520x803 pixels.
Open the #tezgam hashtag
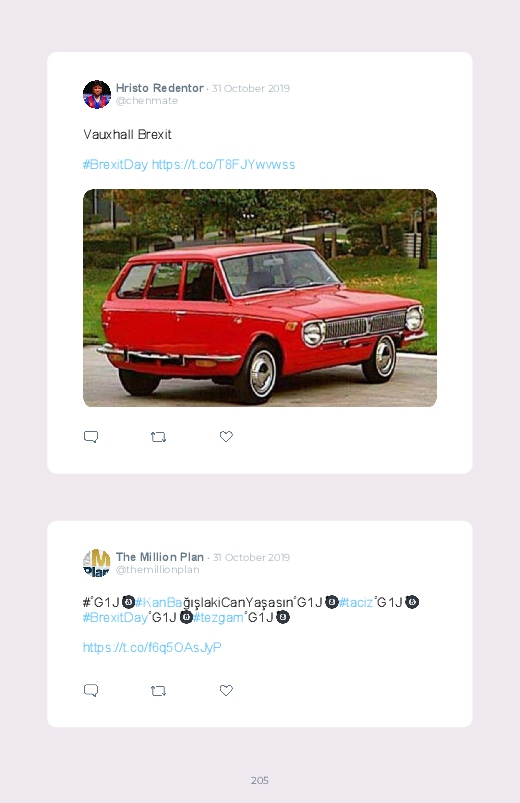point(218,618)
